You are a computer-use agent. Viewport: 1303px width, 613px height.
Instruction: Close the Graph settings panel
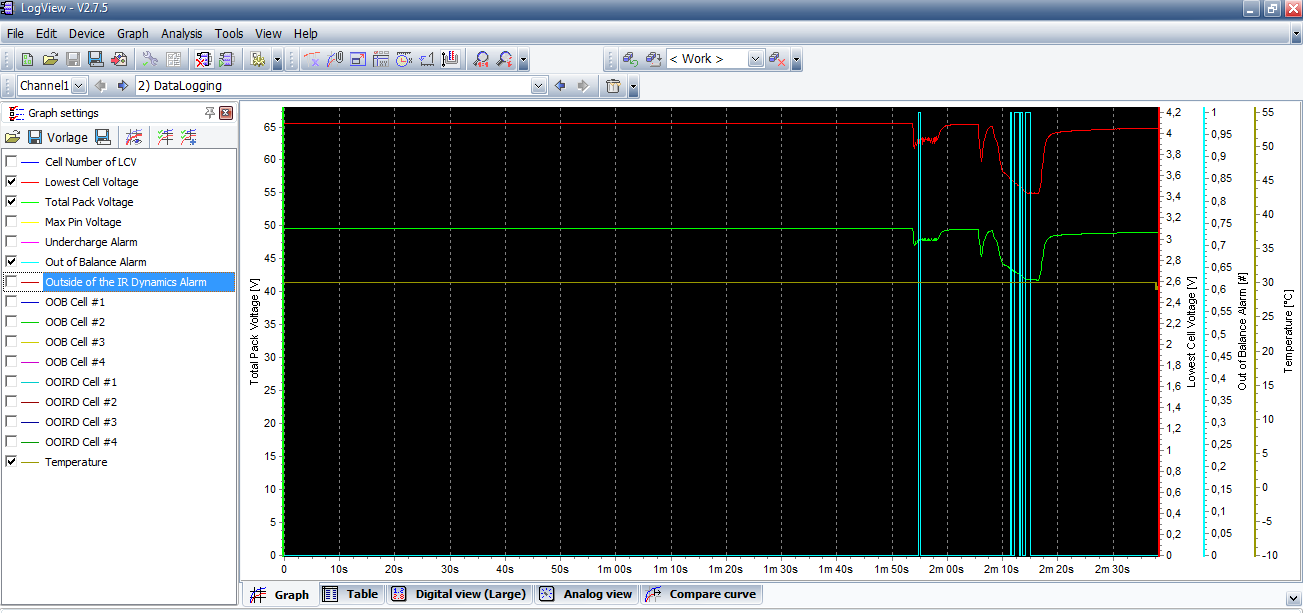click(x=225, y=113)
